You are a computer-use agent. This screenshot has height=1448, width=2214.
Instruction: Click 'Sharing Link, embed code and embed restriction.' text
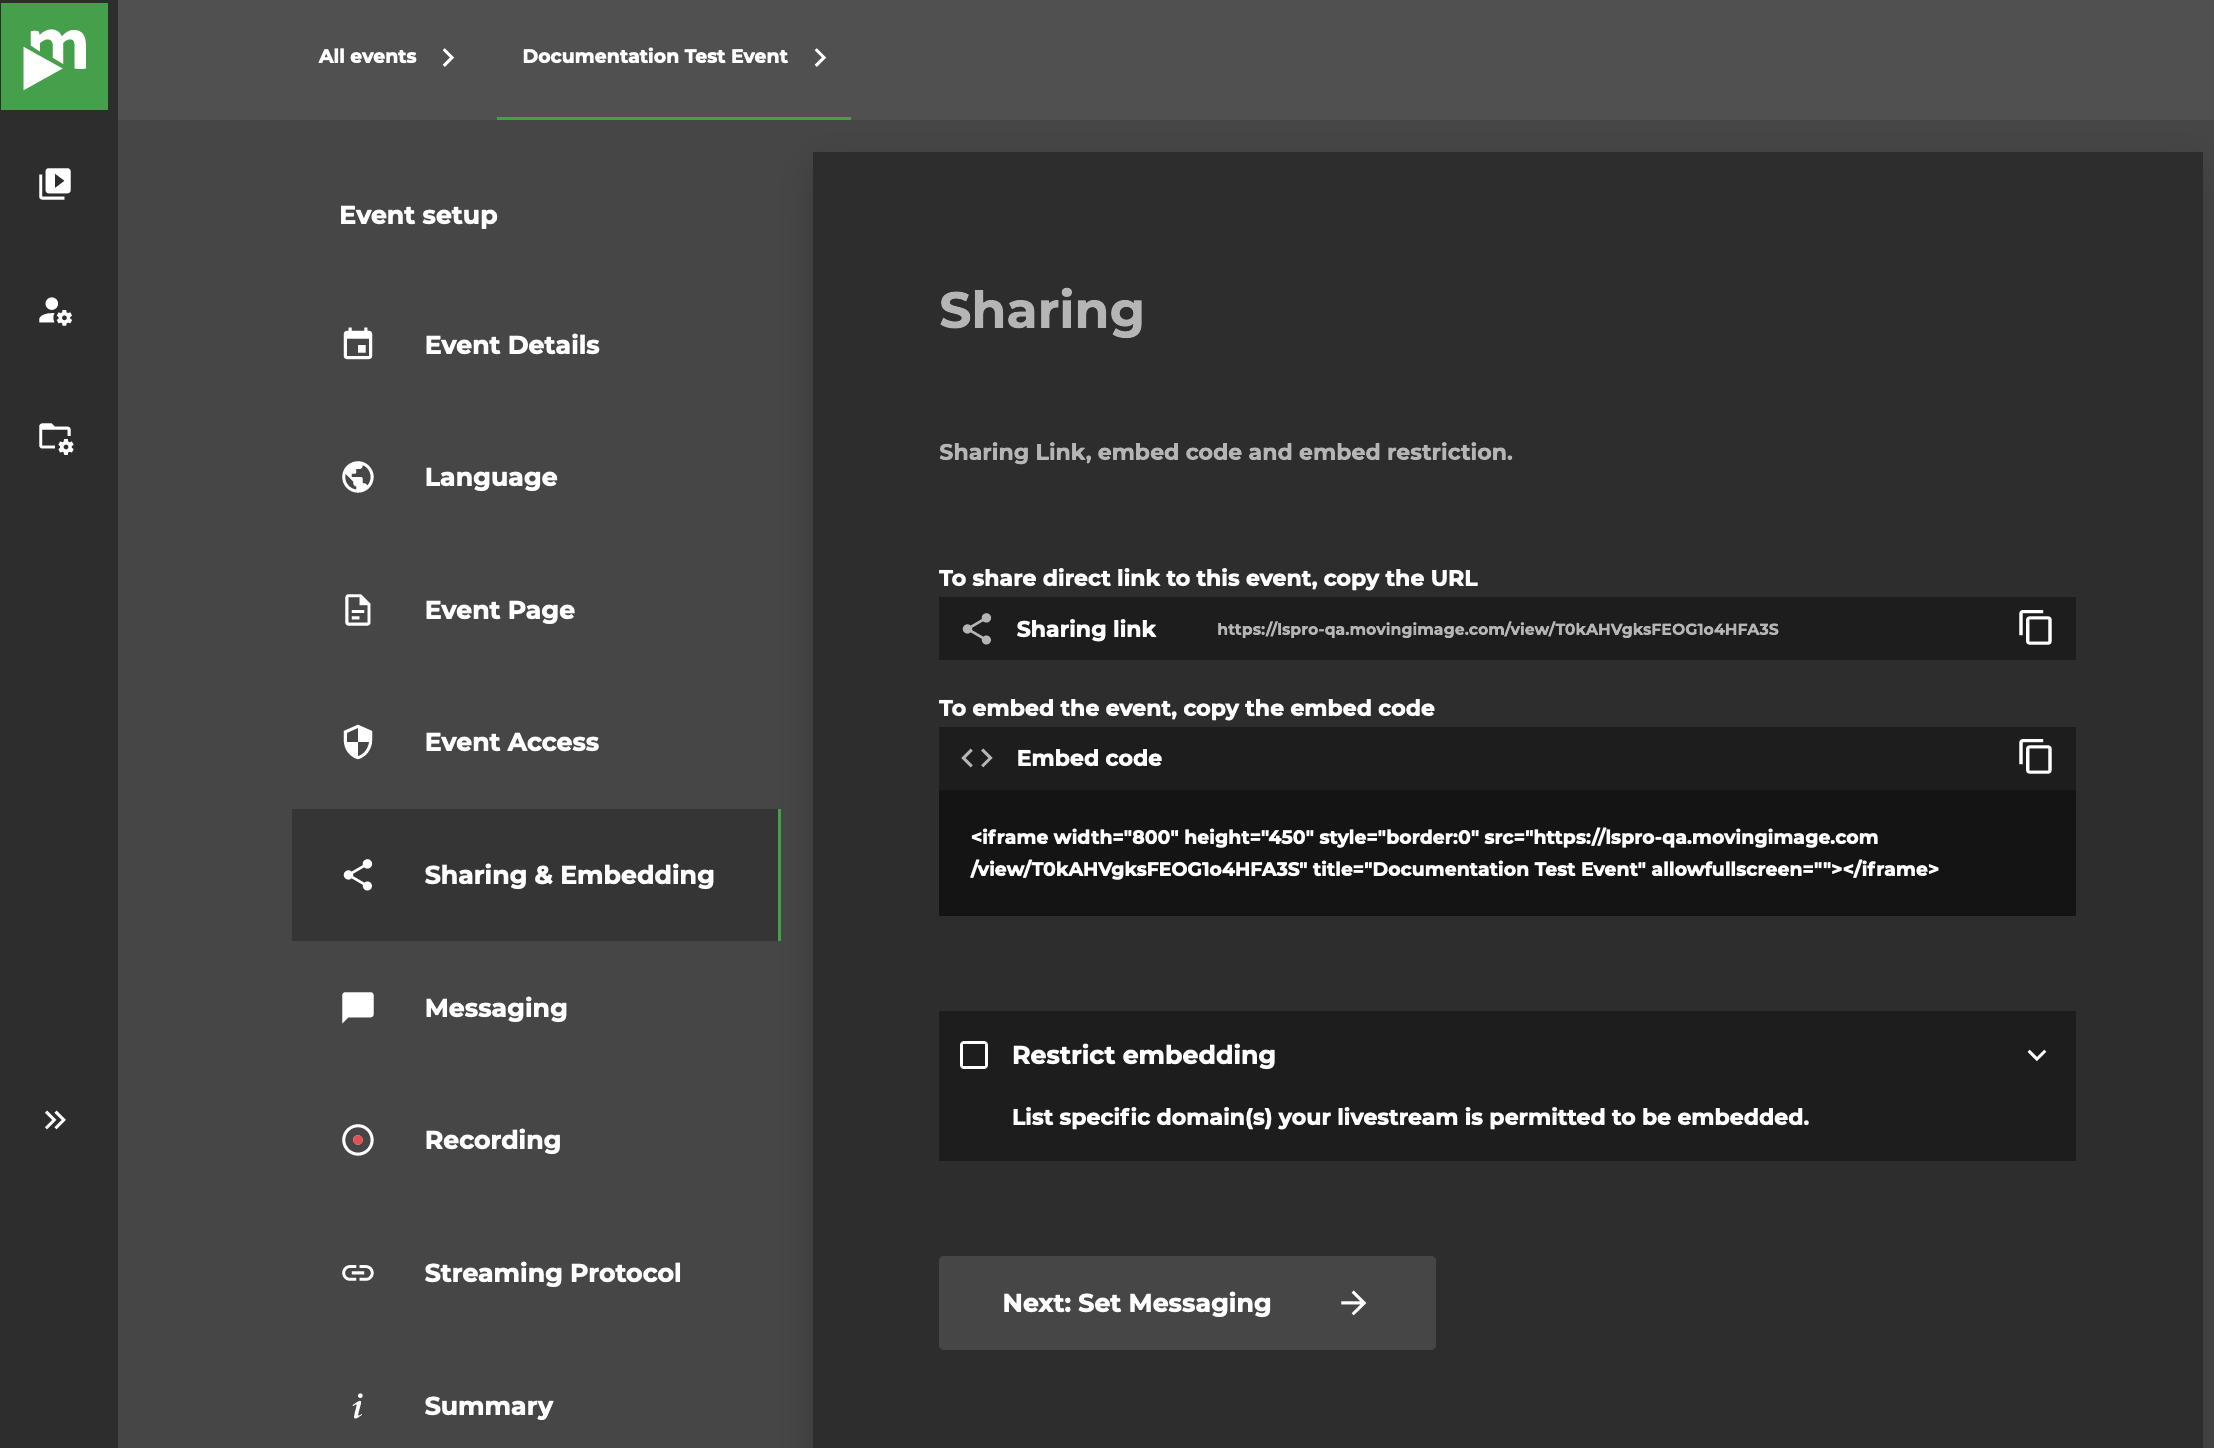click(1225, 452)
